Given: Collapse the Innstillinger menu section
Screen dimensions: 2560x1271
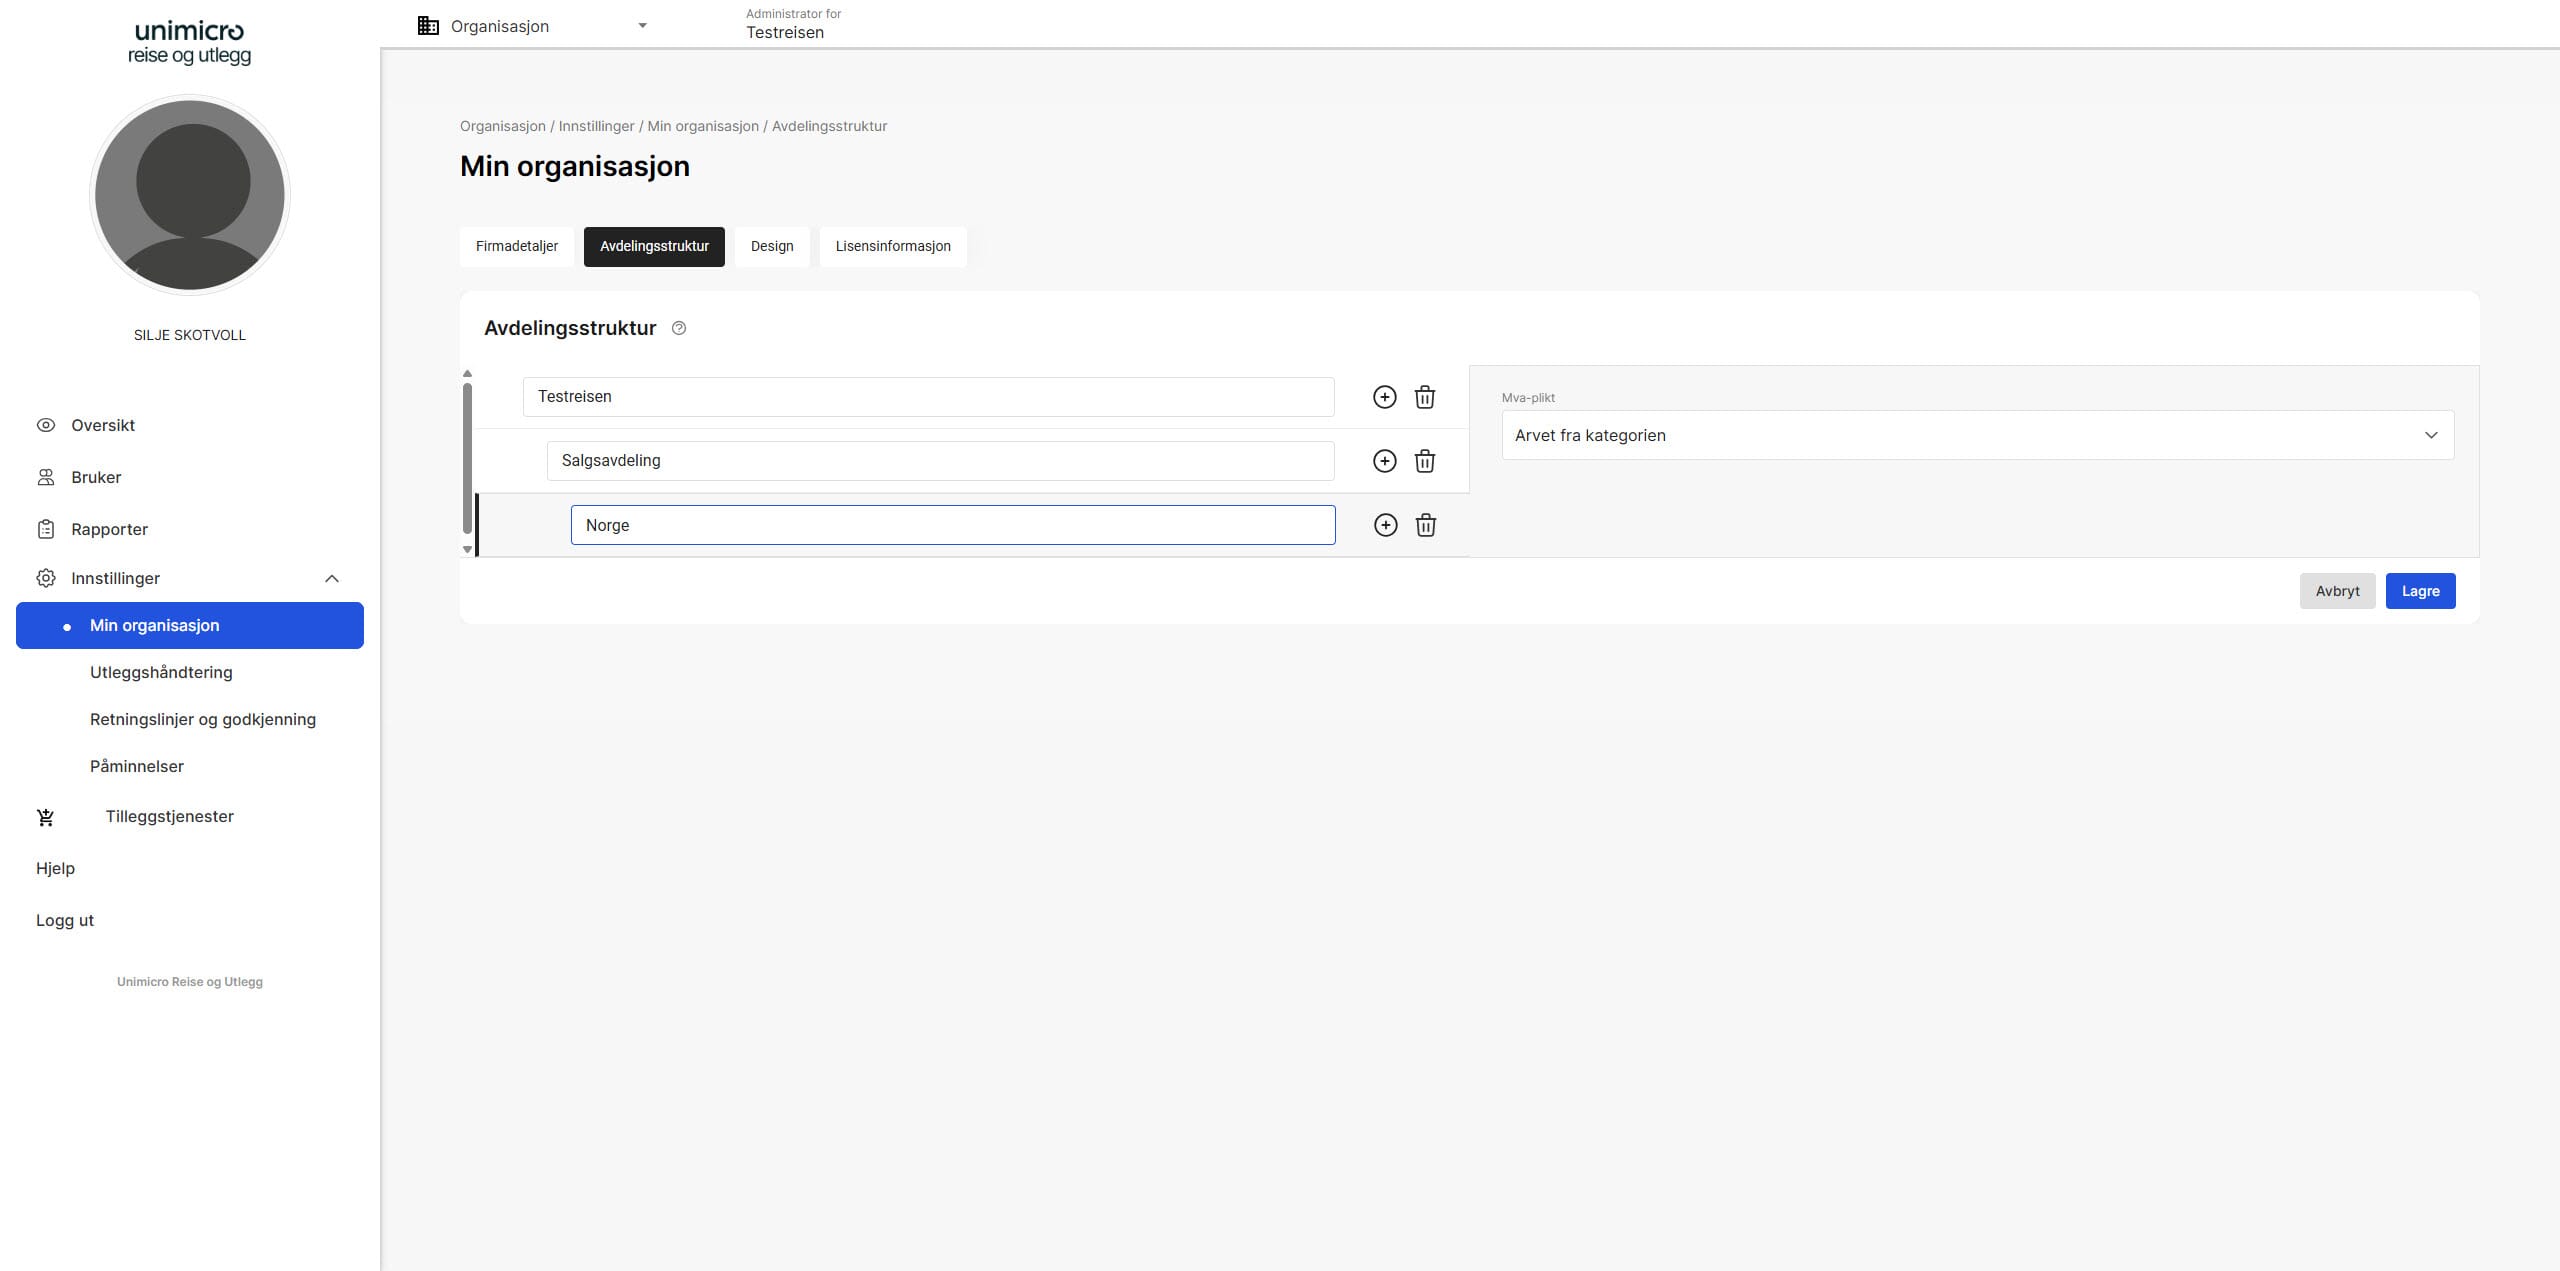Looking at the screenshot, I should click(x=332, y=578).
